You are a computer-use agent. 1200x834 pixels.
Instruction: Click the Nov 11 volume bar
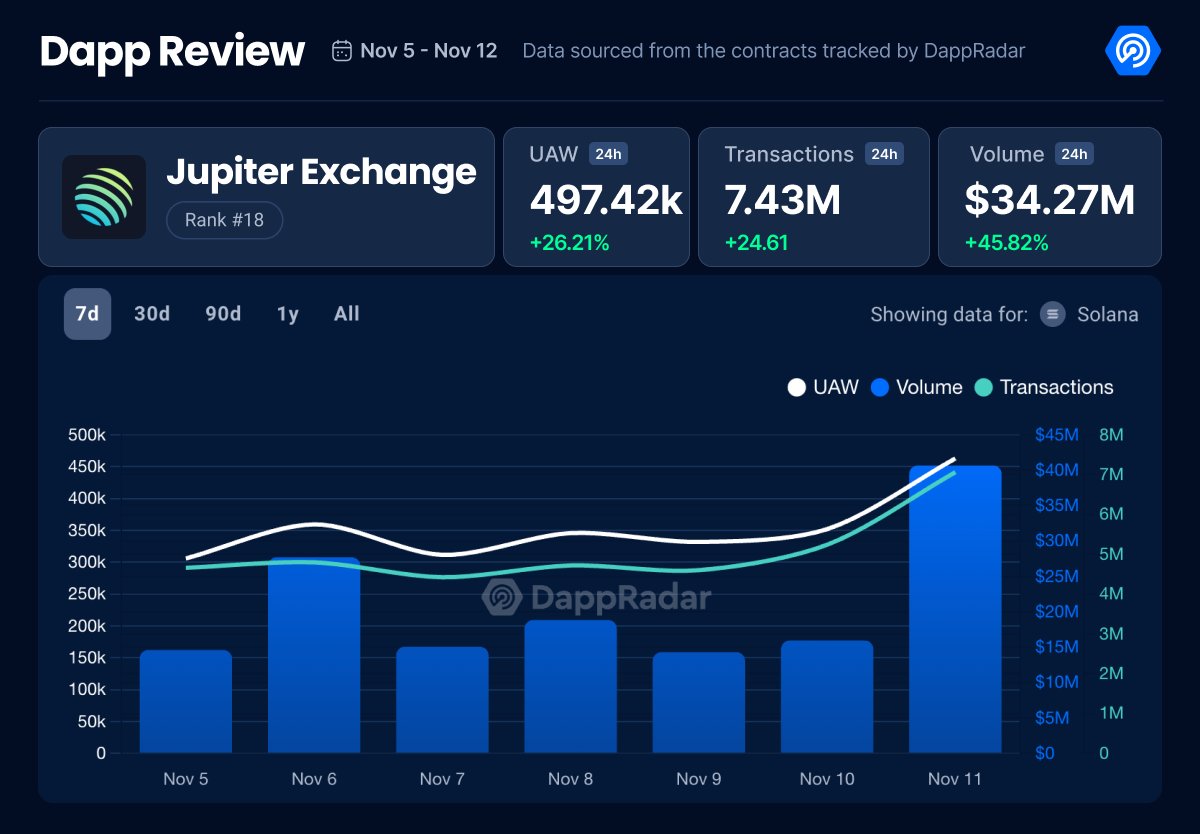[x=955, y=609]
